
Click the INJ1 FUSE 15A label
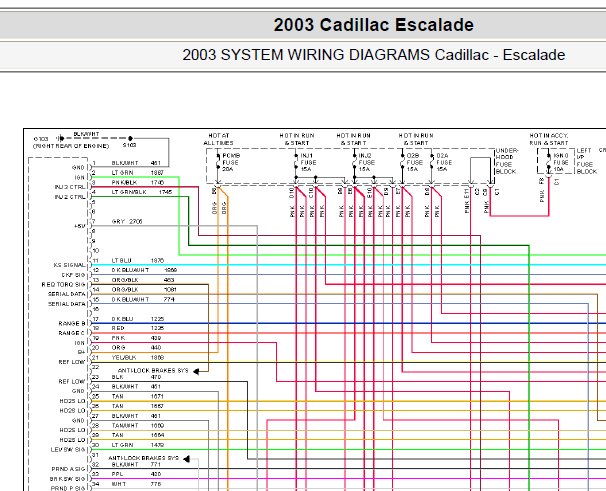(308, 162)
